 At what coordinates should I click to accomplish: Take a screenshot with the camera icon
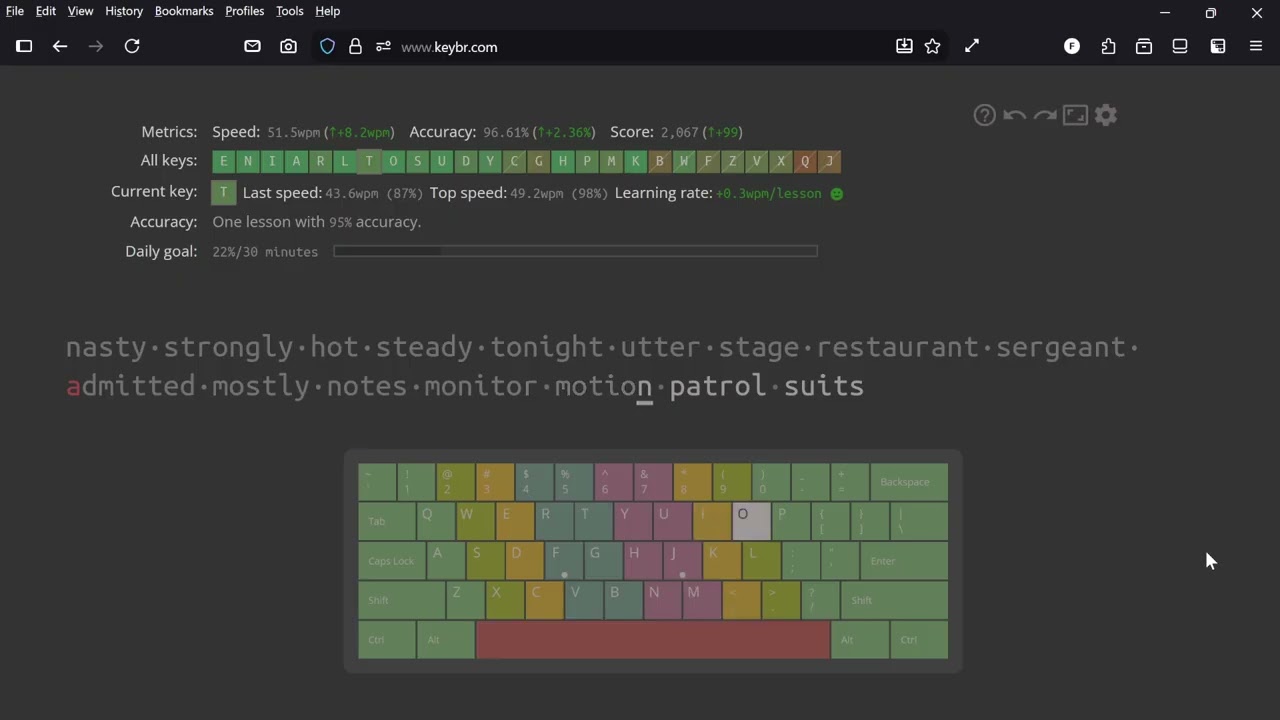pos(288,46)
